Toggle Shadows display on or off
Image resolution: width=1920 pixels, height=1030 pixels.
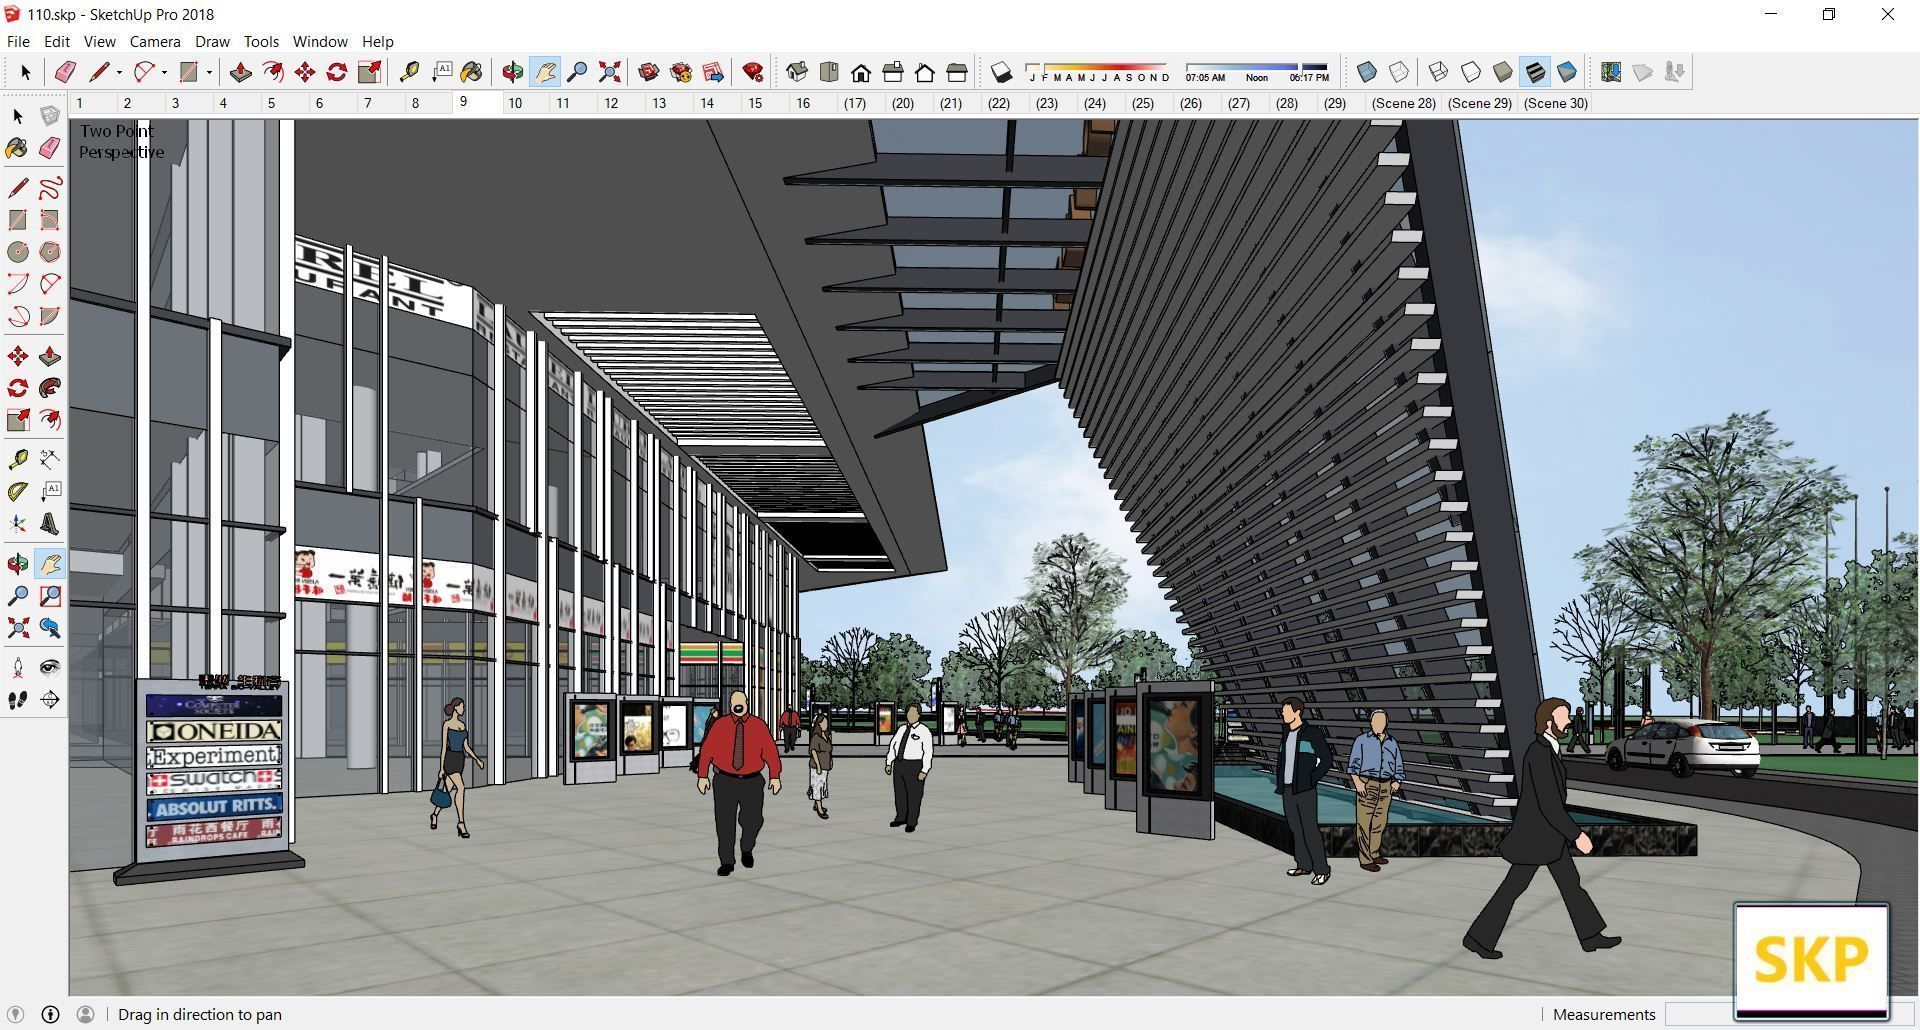coord(1001,72)
